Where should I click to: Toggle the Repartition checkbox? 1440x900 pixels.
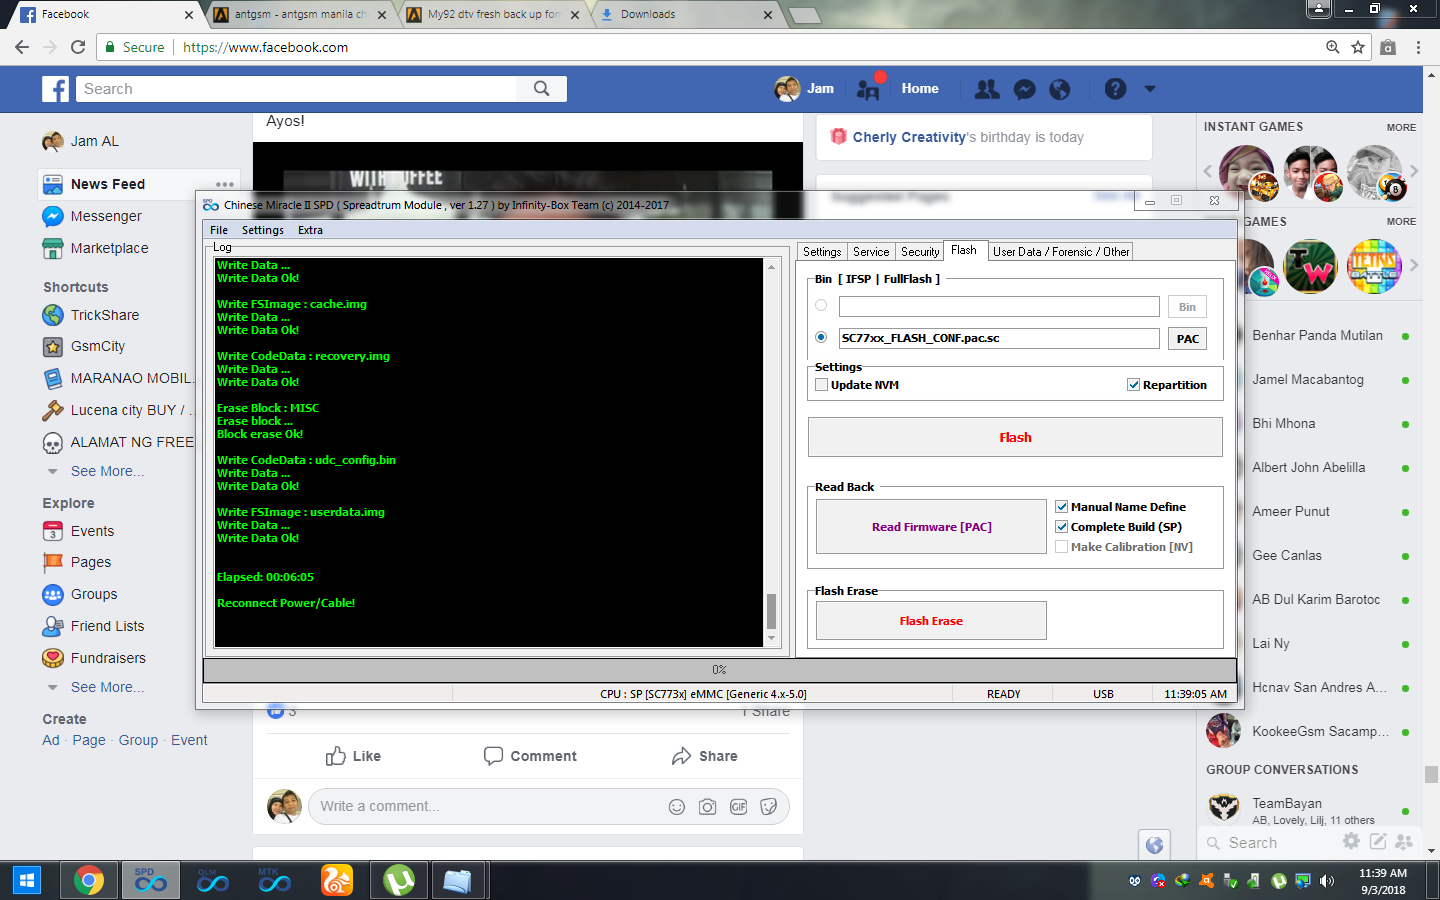pyautogui.click(x=1134, y=385)
